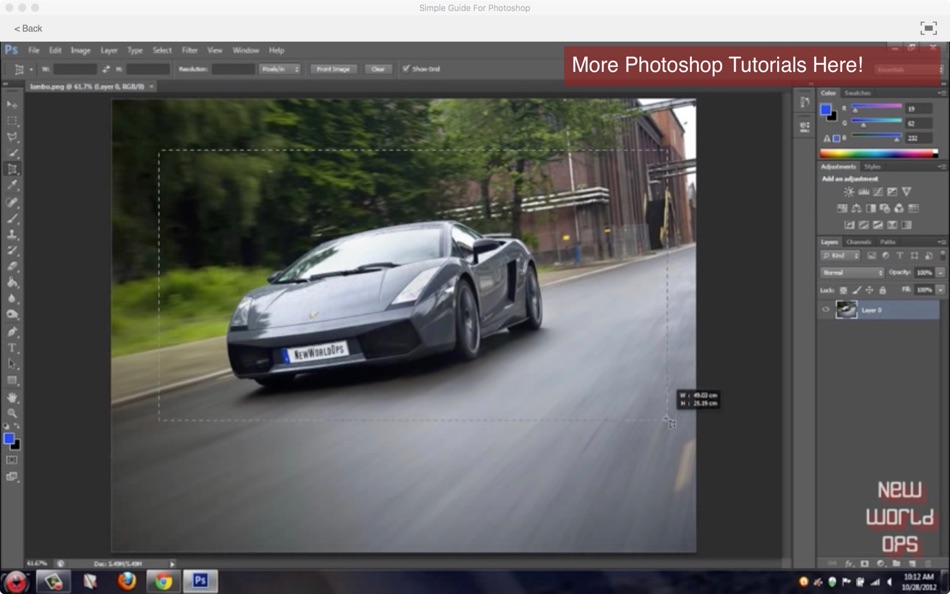The width and height of the screenshot is (950, 594).
Task: Select the Path Selection tool
Action: [12, 364]
